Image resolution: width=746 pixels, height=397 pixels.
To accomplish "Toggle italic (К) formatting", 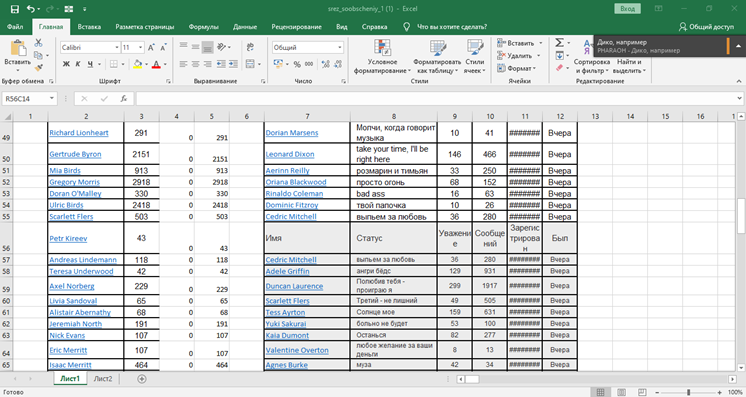I will pos(78,64).
